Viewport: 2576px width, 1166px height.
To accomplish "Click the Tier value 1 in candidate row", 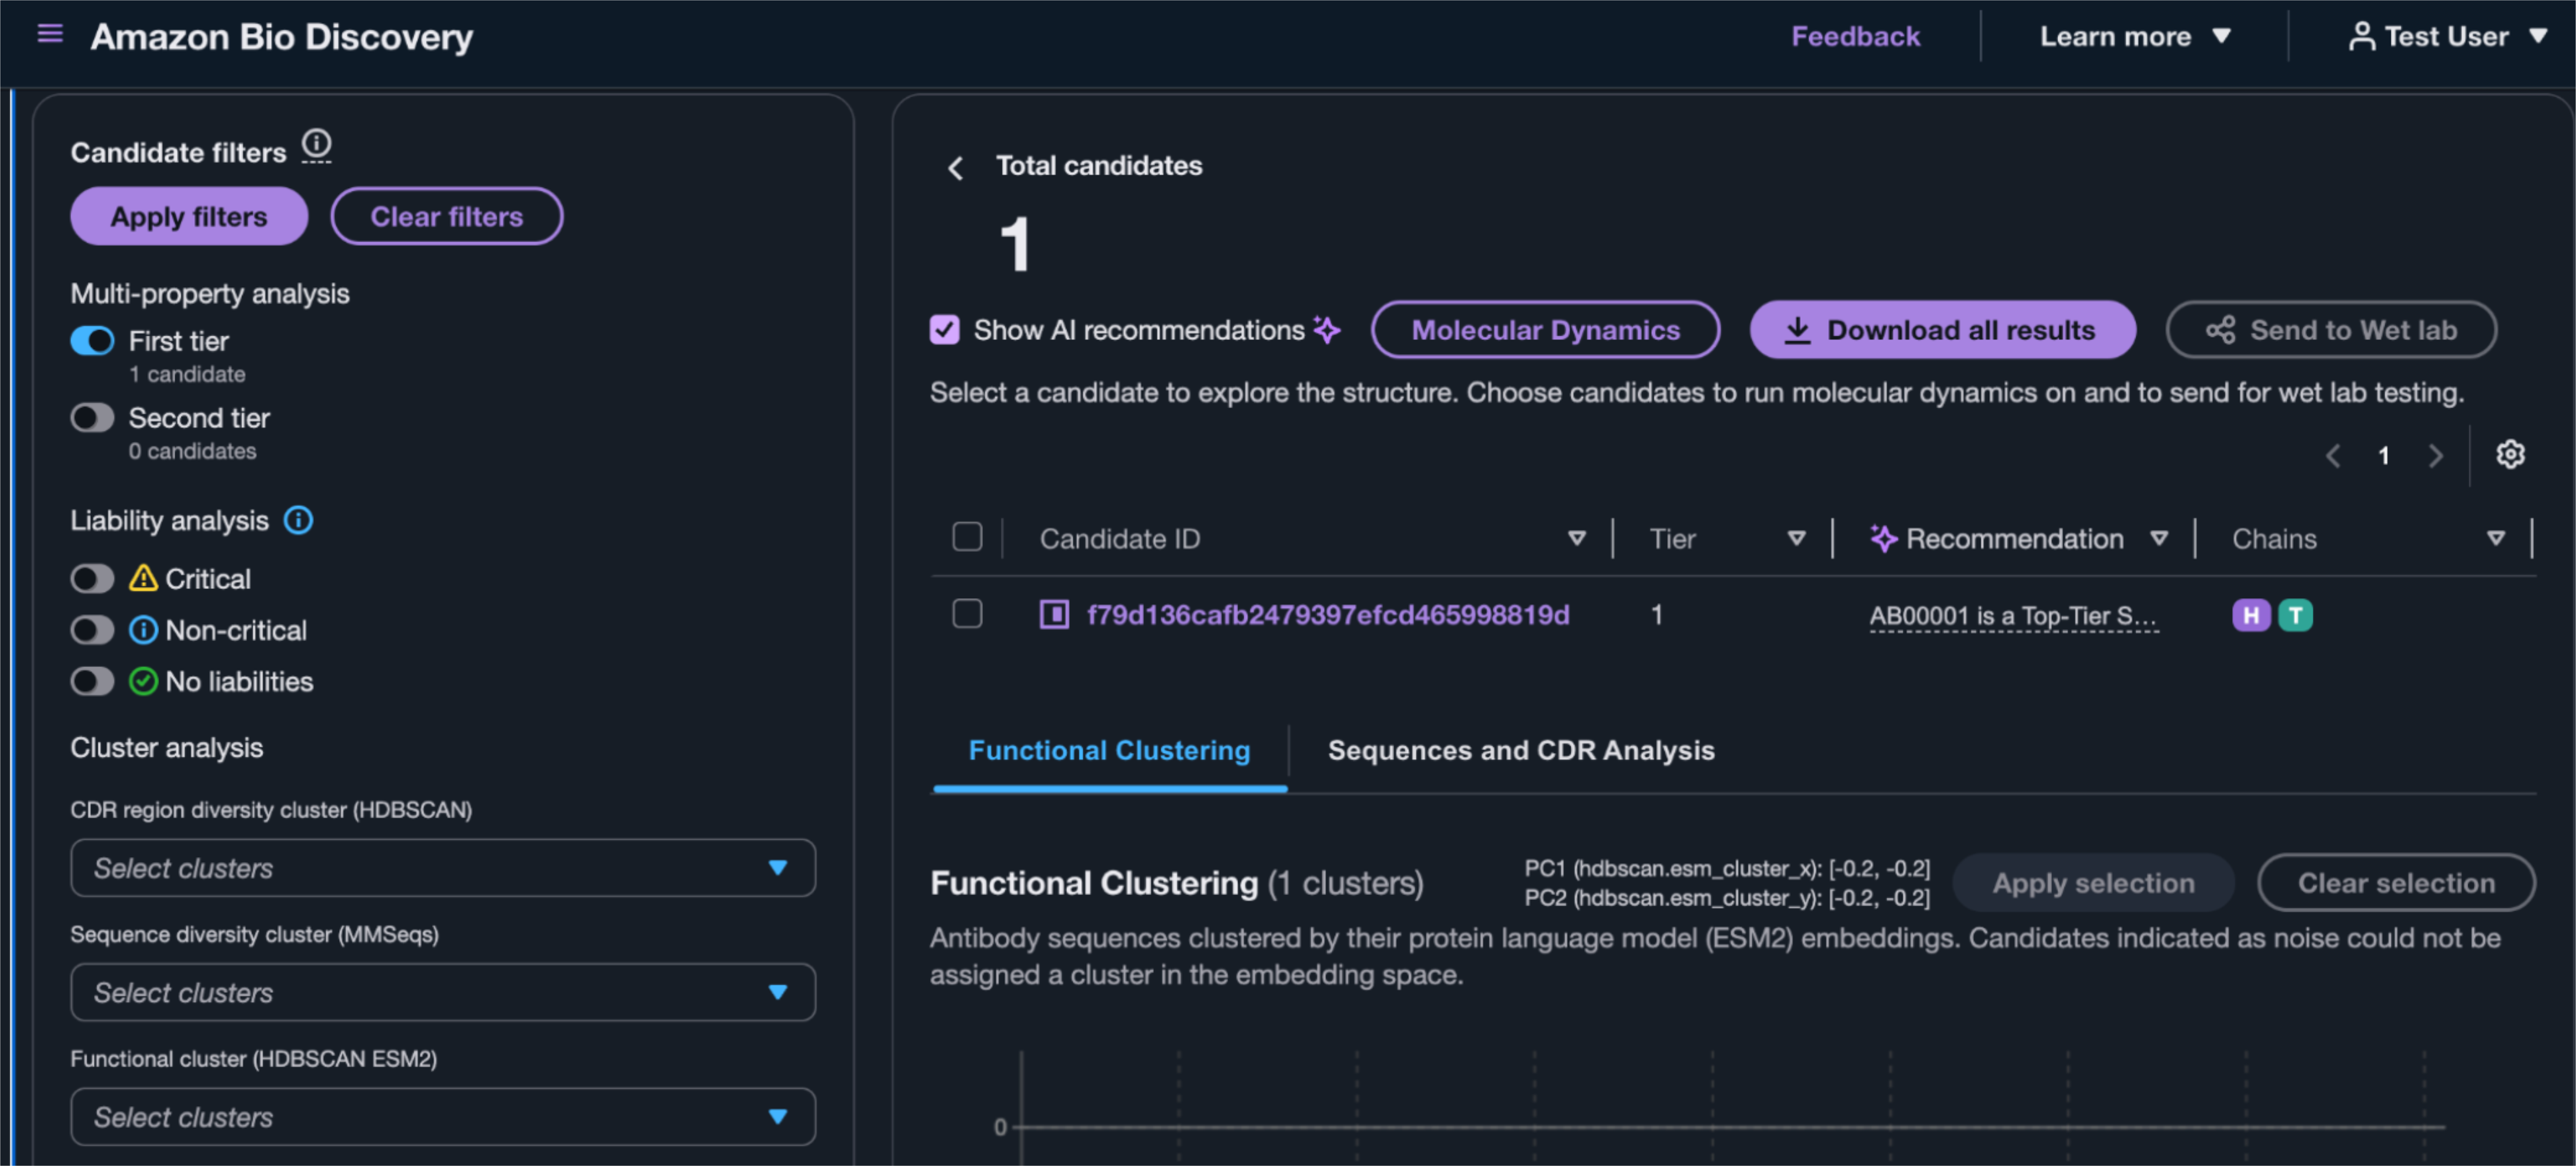I will (x=1656, y=615).
